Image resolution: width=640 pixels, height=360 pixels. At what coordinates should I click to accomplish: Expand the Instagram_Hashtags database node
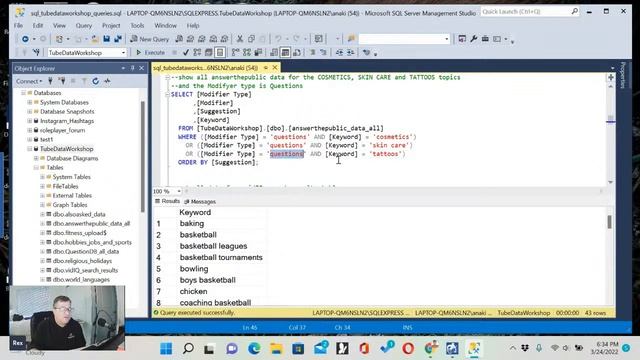click(x=30, y=121)
